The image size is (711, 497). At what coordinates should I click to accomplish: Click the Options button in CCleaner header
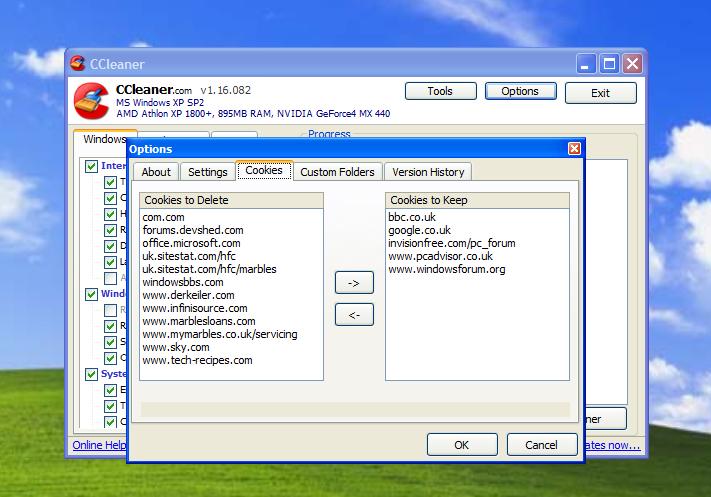coord(521,91)
